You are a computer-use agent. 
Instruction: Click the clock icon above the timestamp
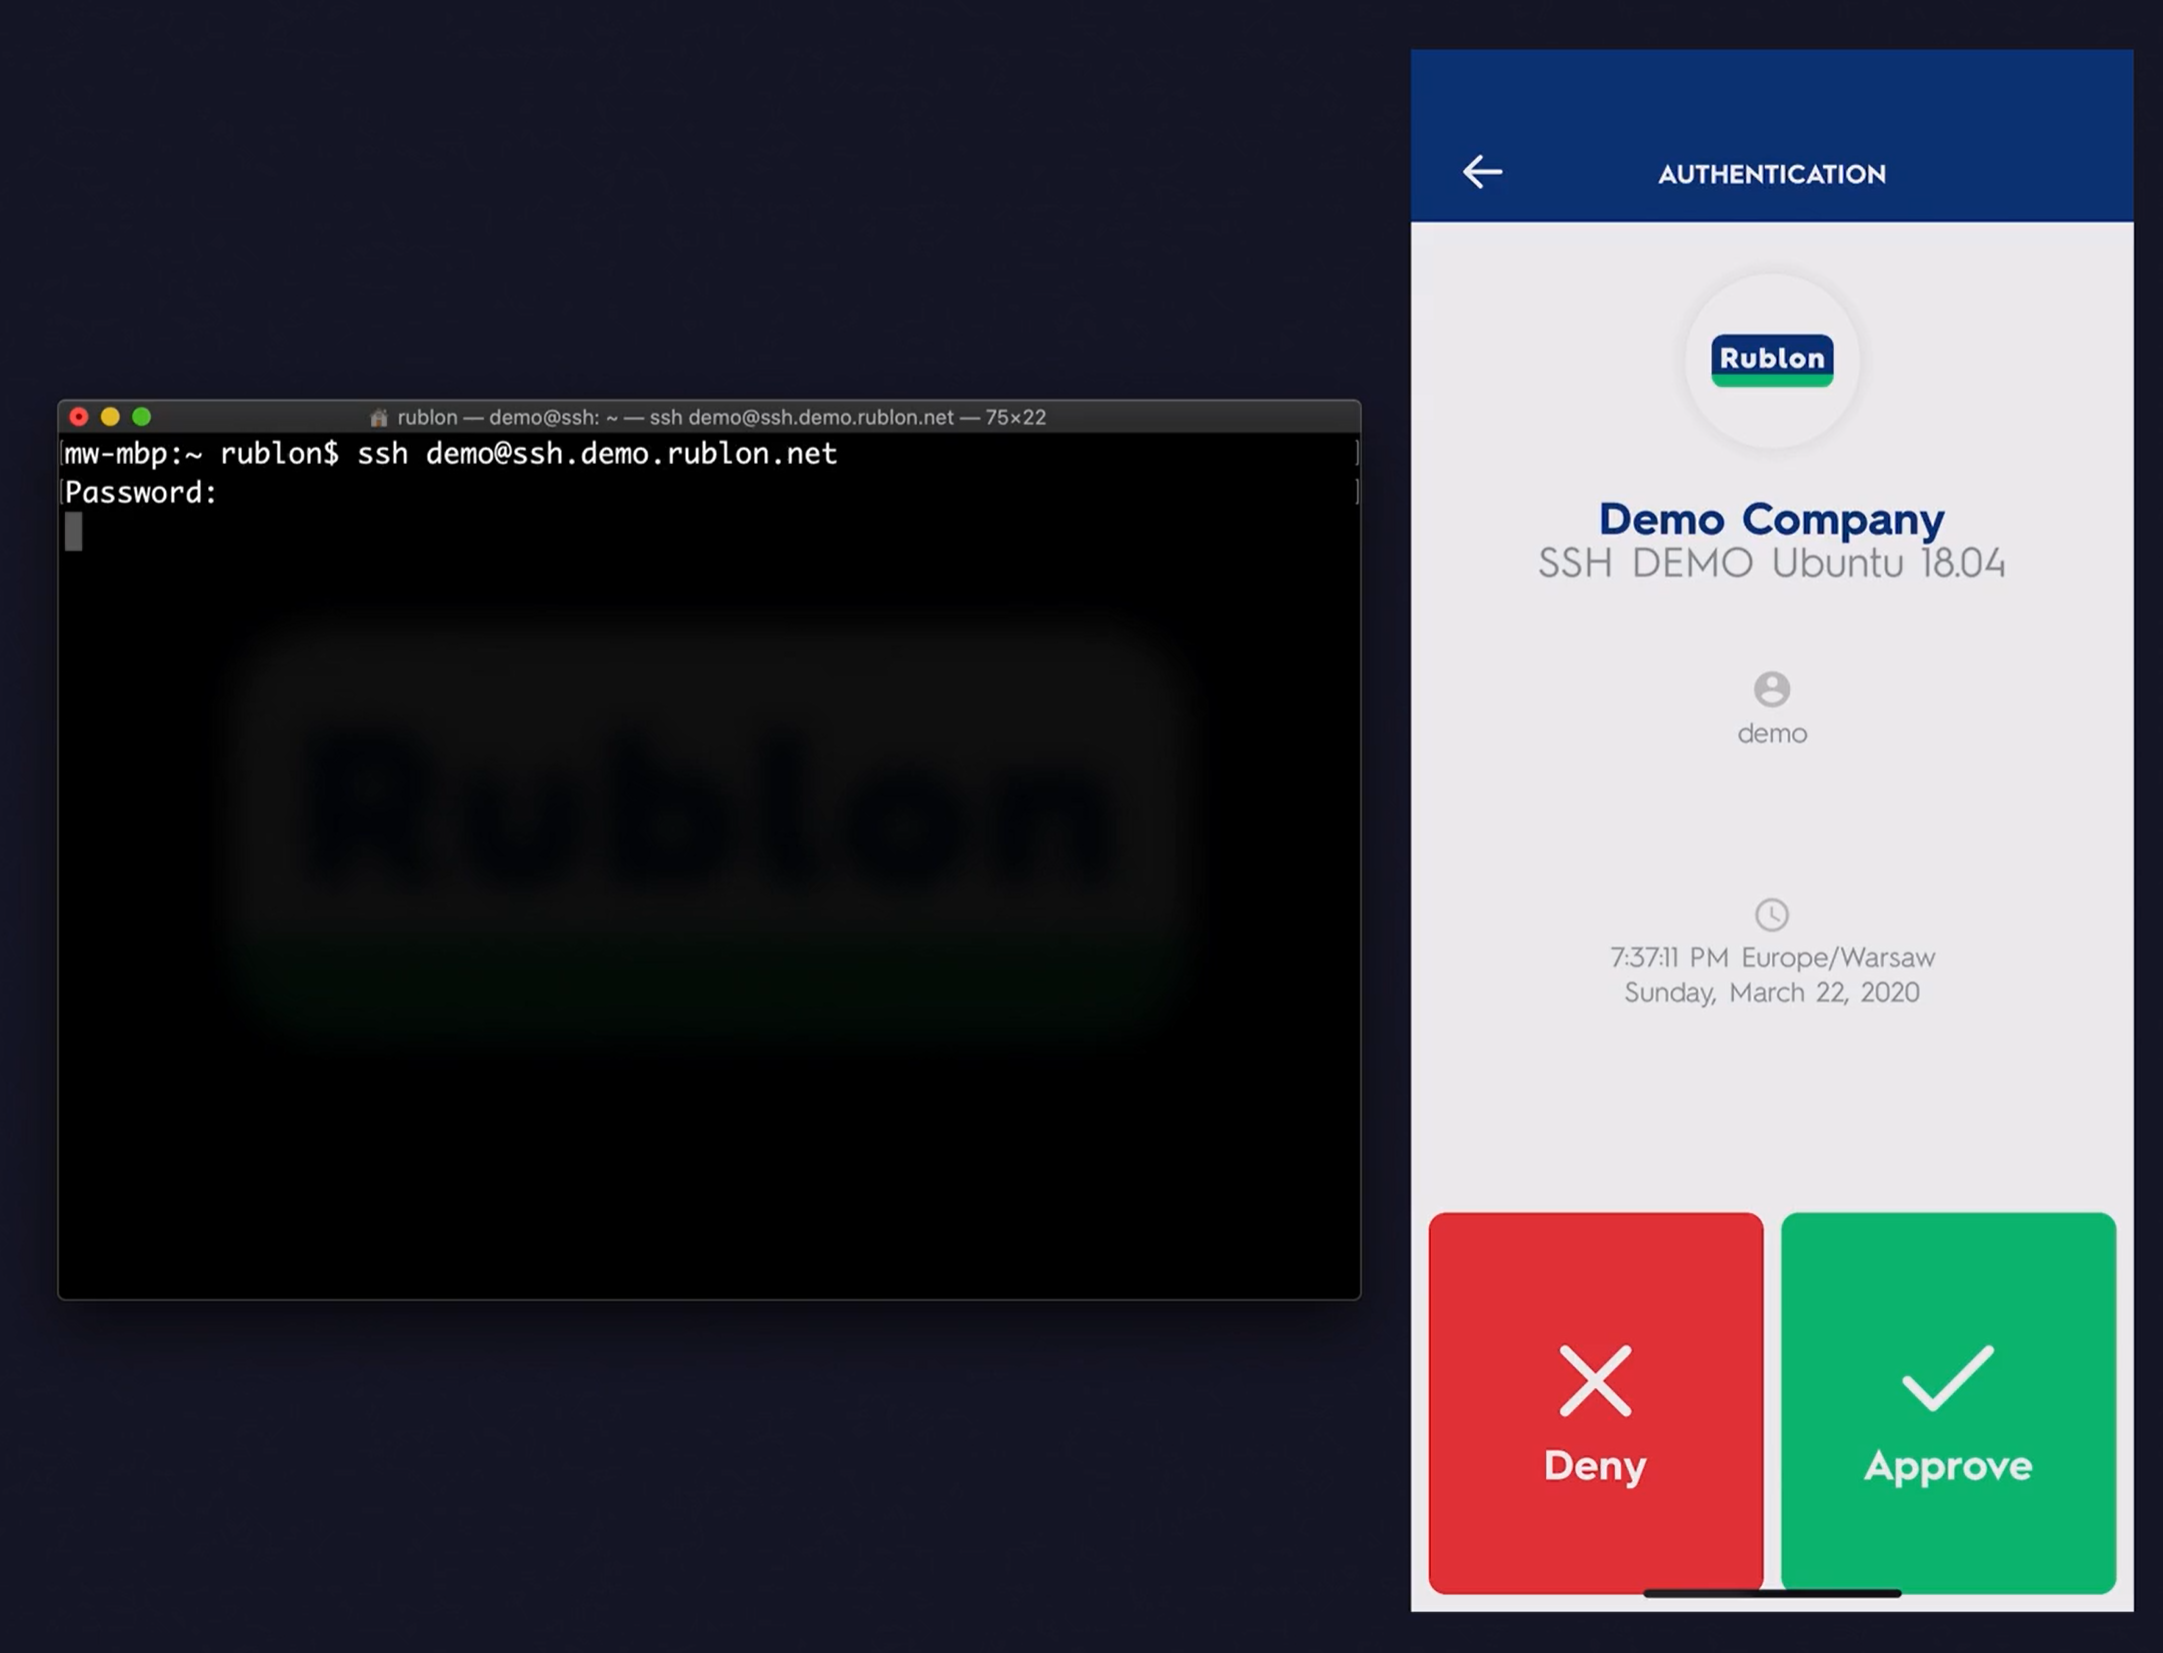click(1771, 914)
